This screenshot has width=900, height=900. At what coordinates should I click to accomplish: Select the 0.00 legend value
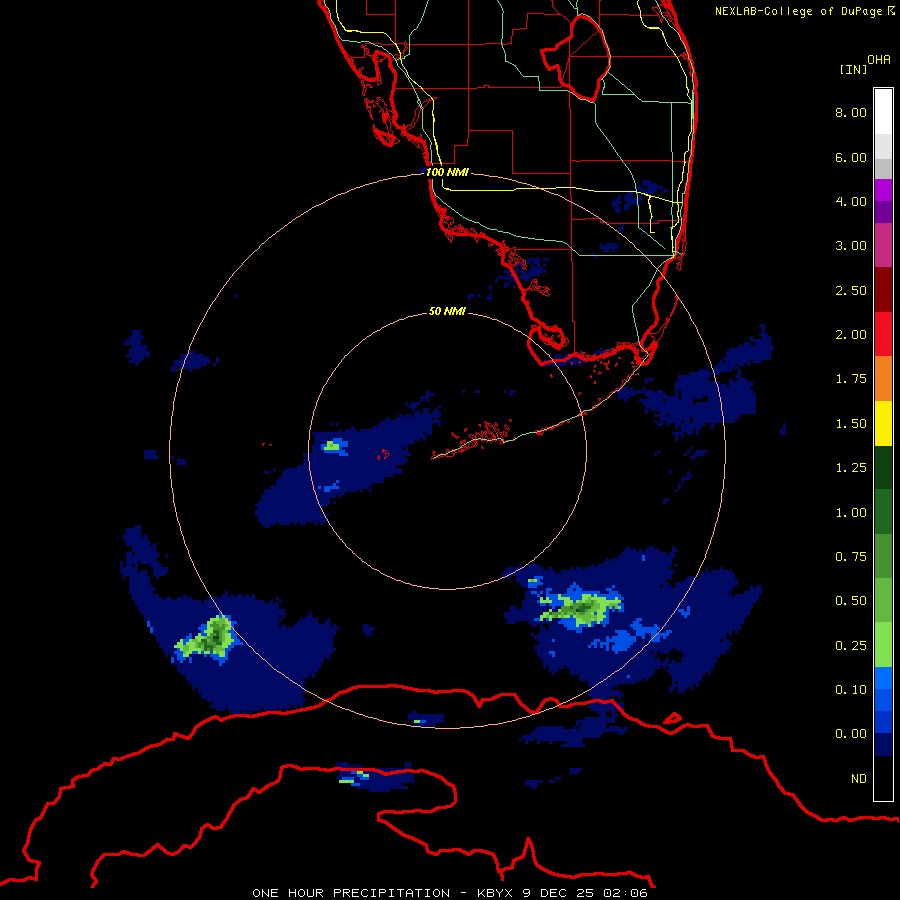851,734
